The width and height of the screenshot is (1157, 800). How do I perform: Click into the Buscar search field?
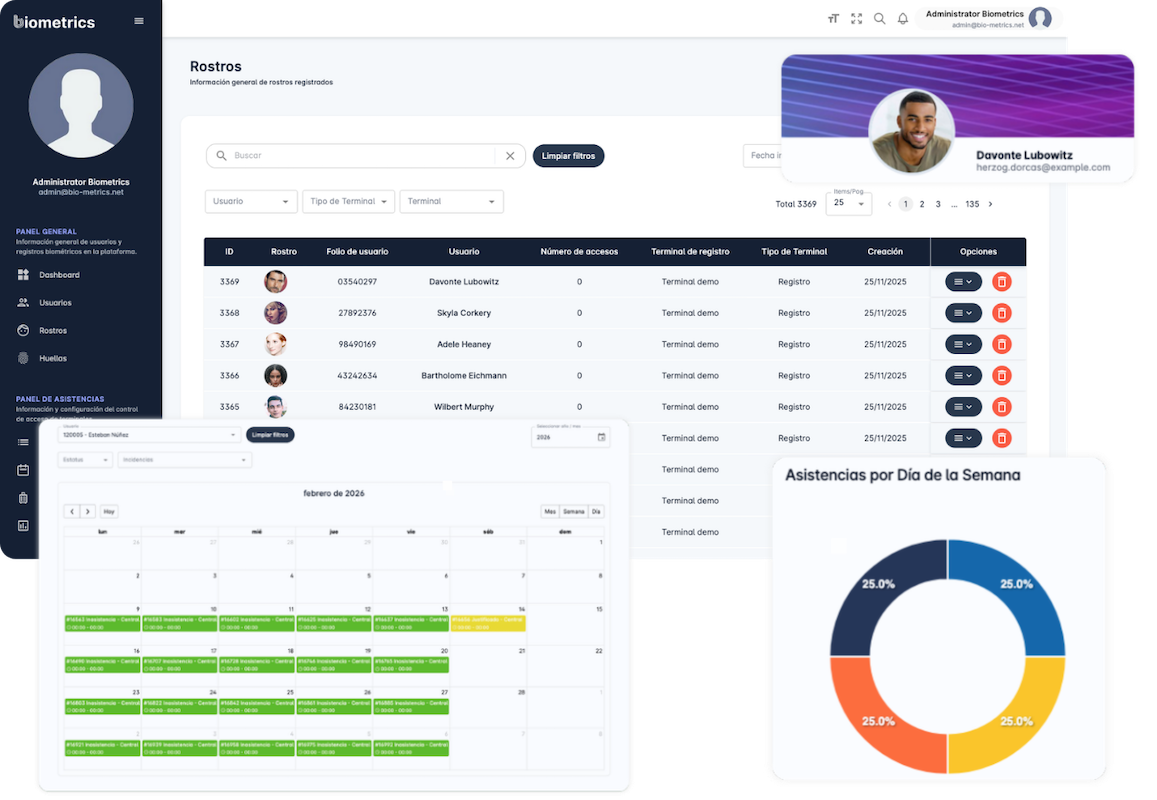(x=360, y=156)
